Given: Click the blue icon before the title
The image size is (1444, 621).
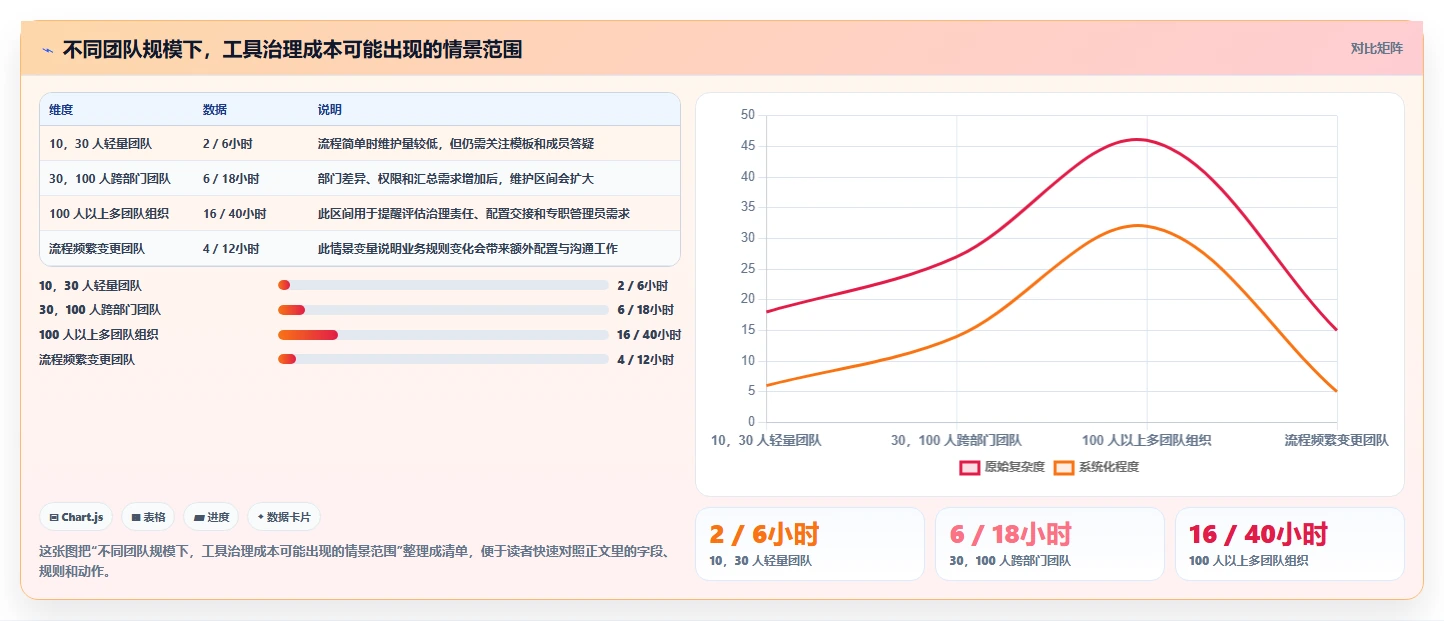Looking at the screenshot, I should pyautogui.click(x=47, y=49).
